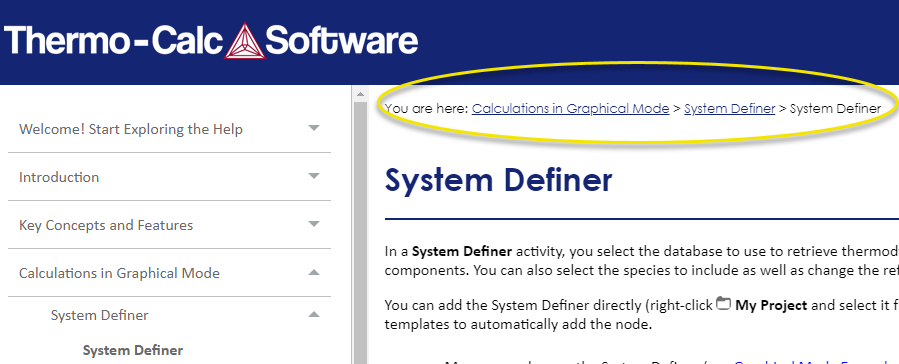Image resolution: width=899 pixels, height=364 pixels.
Task: Click the Thermo-Calc Software logo
Action: [211, 40]
